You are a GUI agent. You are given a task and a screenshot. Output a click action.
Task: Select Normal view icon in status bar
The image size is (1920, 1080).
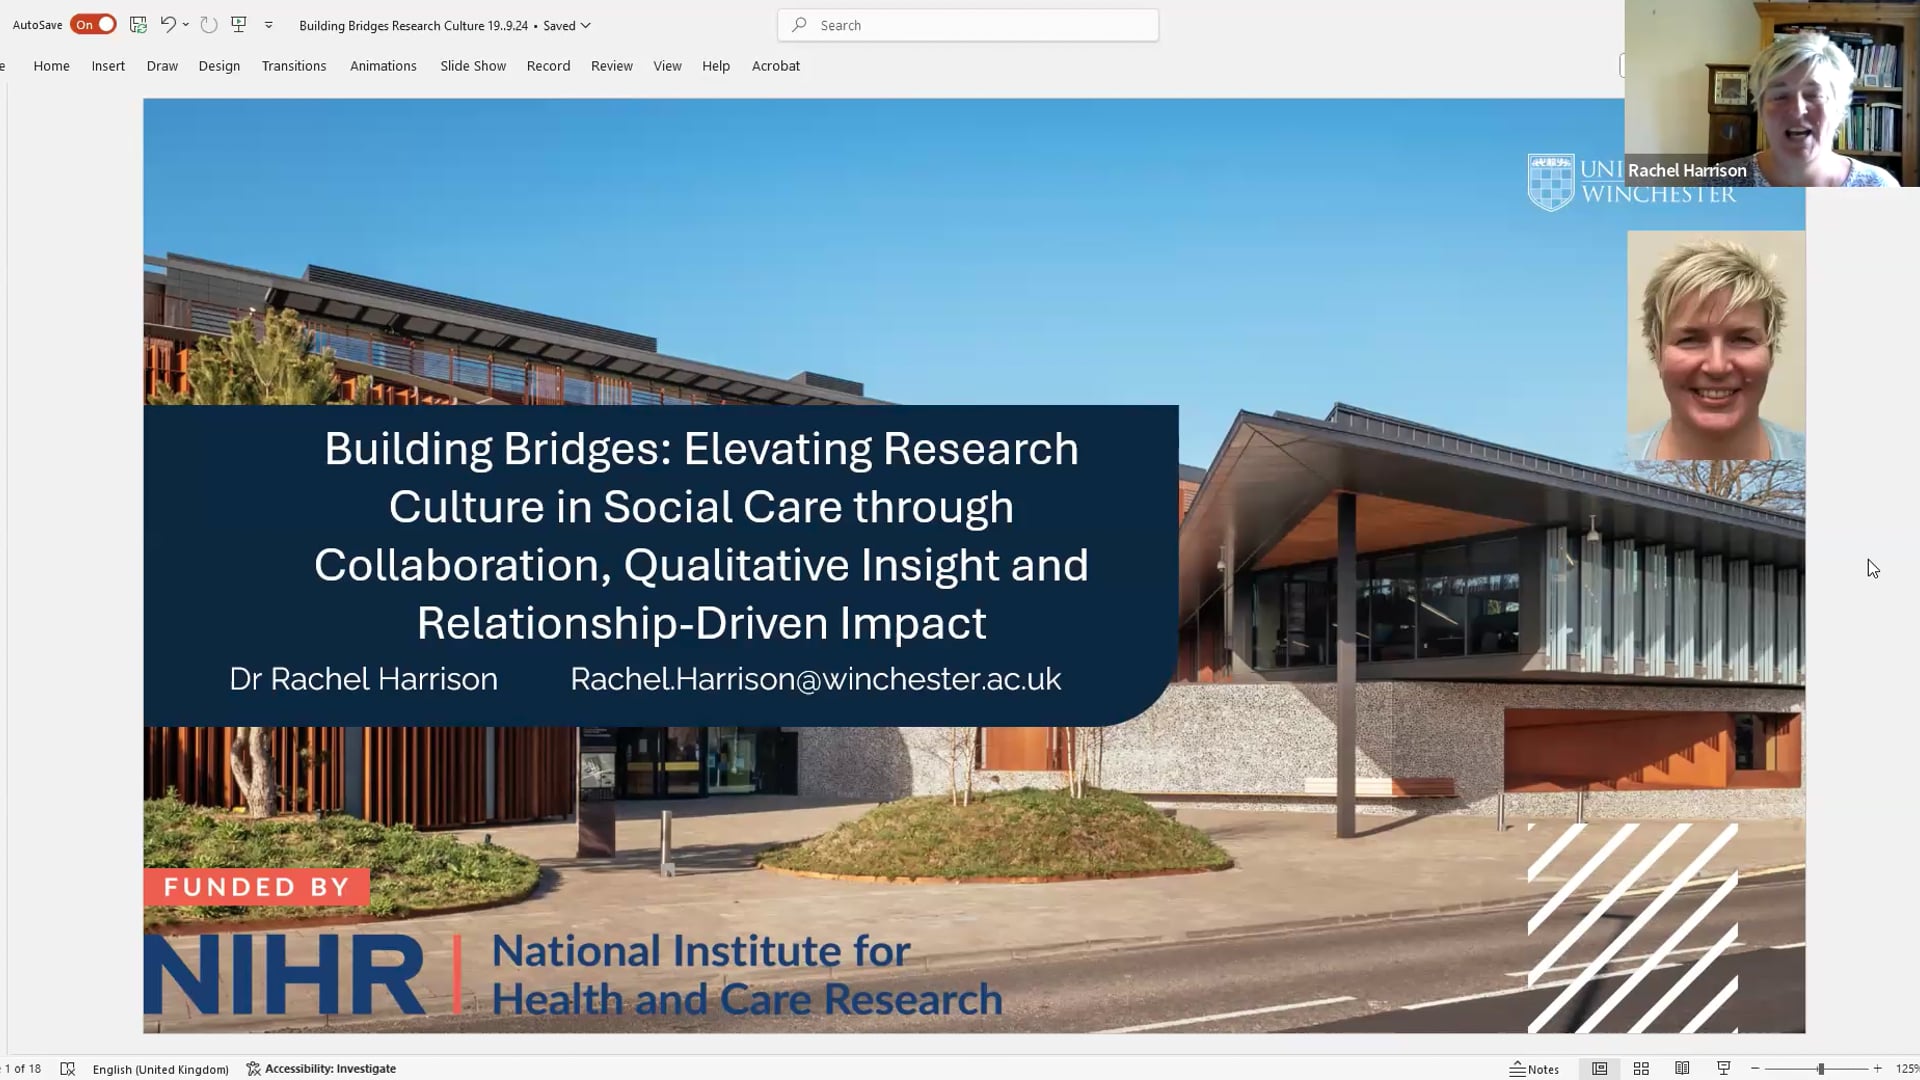coord(1599,1068)
